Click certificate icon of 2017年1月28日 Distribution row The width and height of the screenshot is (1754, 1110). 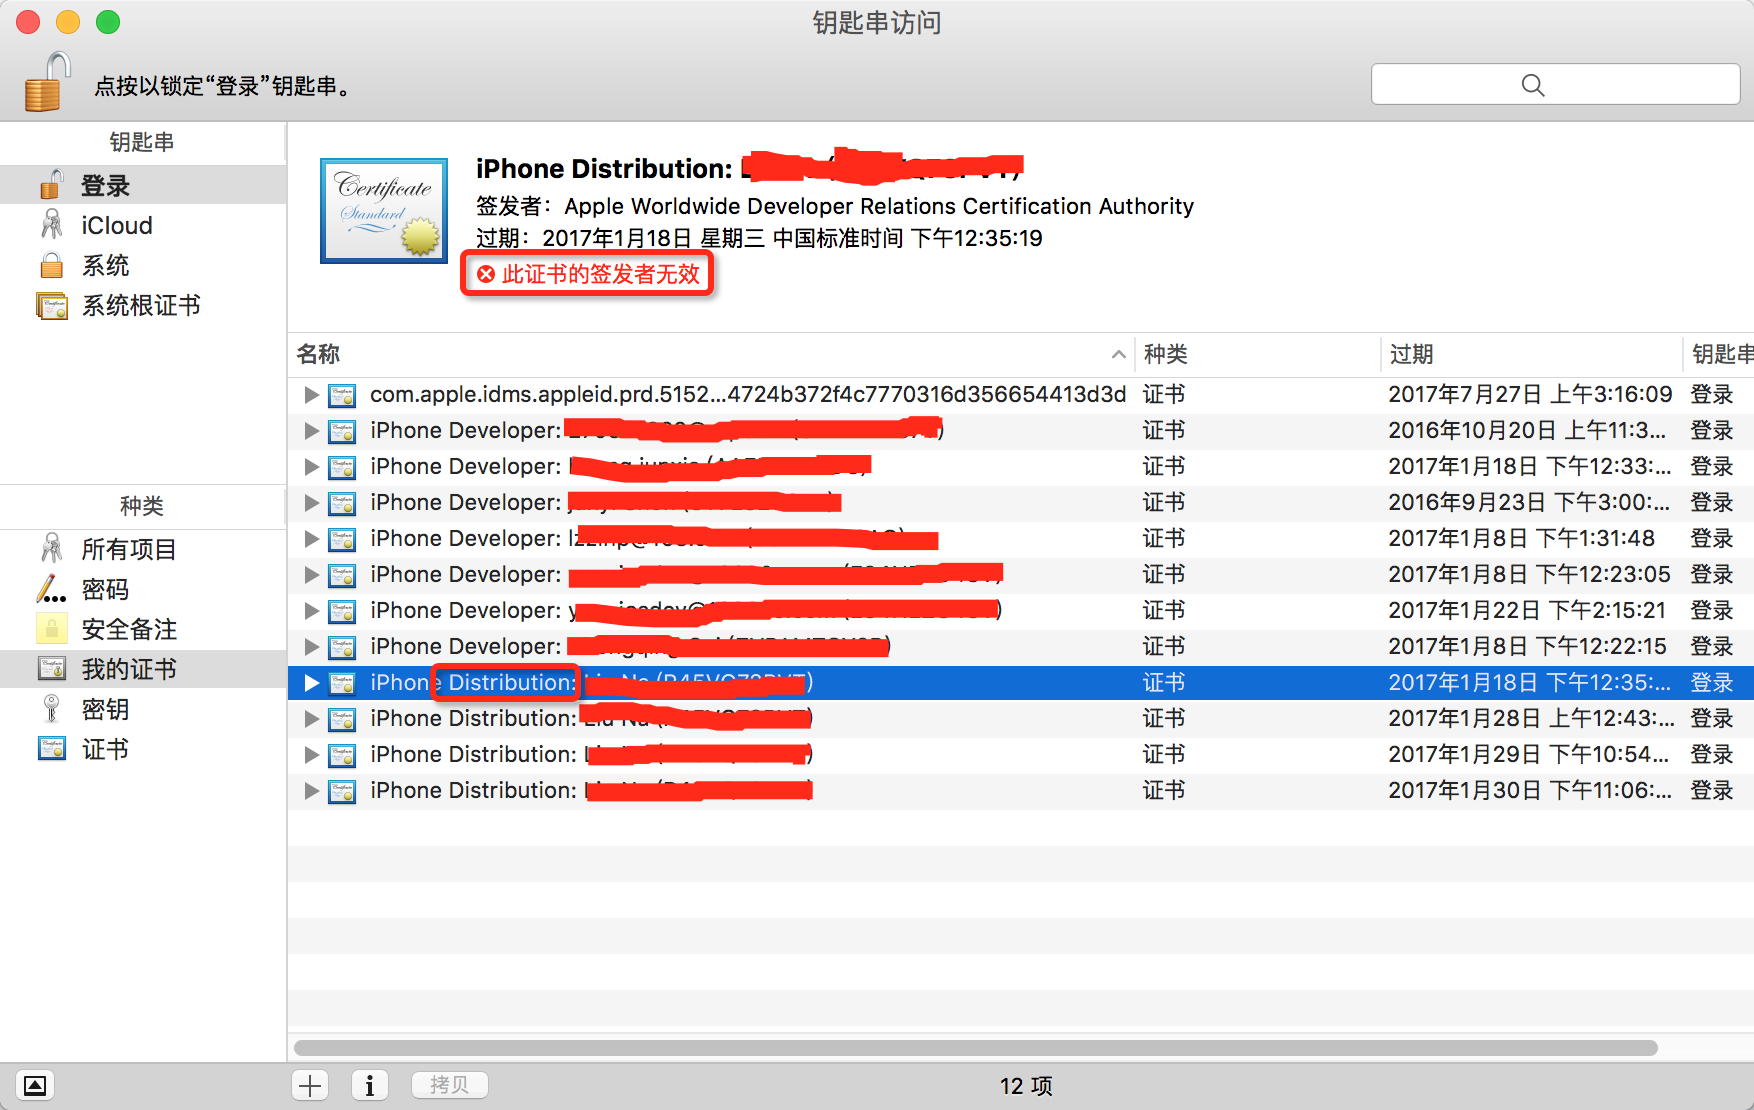pyautogui.click(x=343, y=719)
